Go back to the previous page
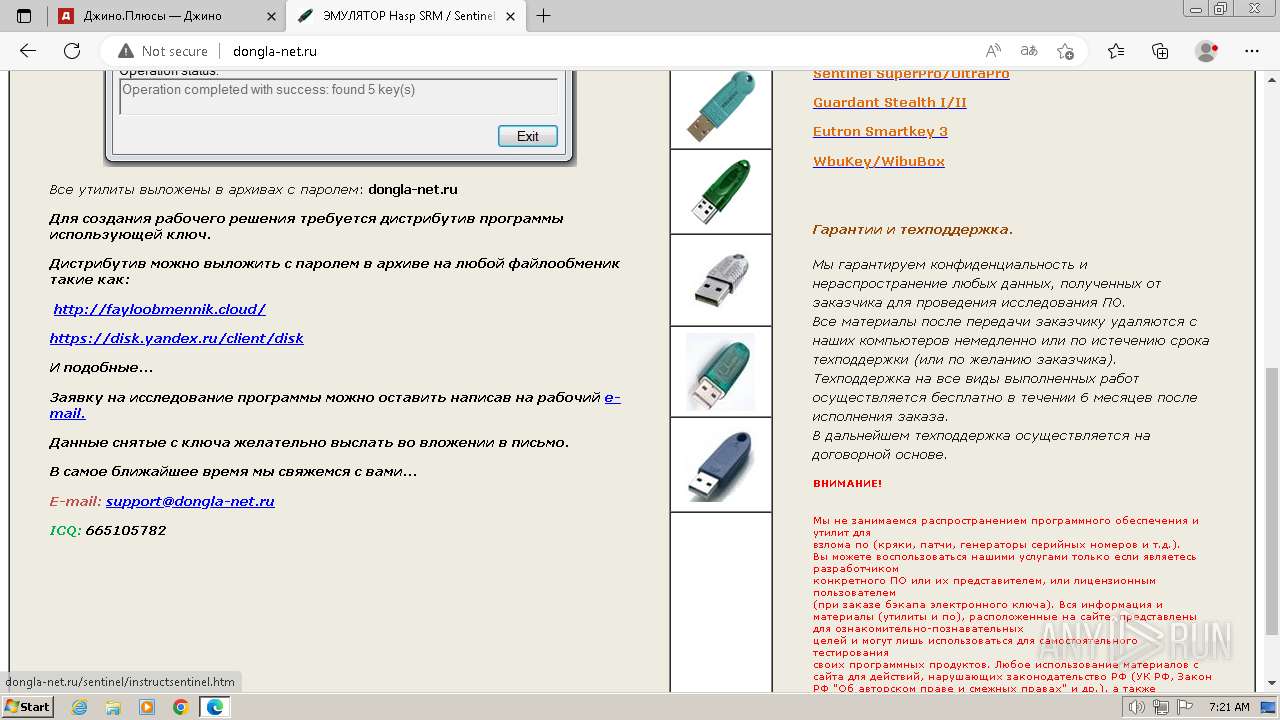Viewport: 1280px width, 720px height. [x=28, y=51]
